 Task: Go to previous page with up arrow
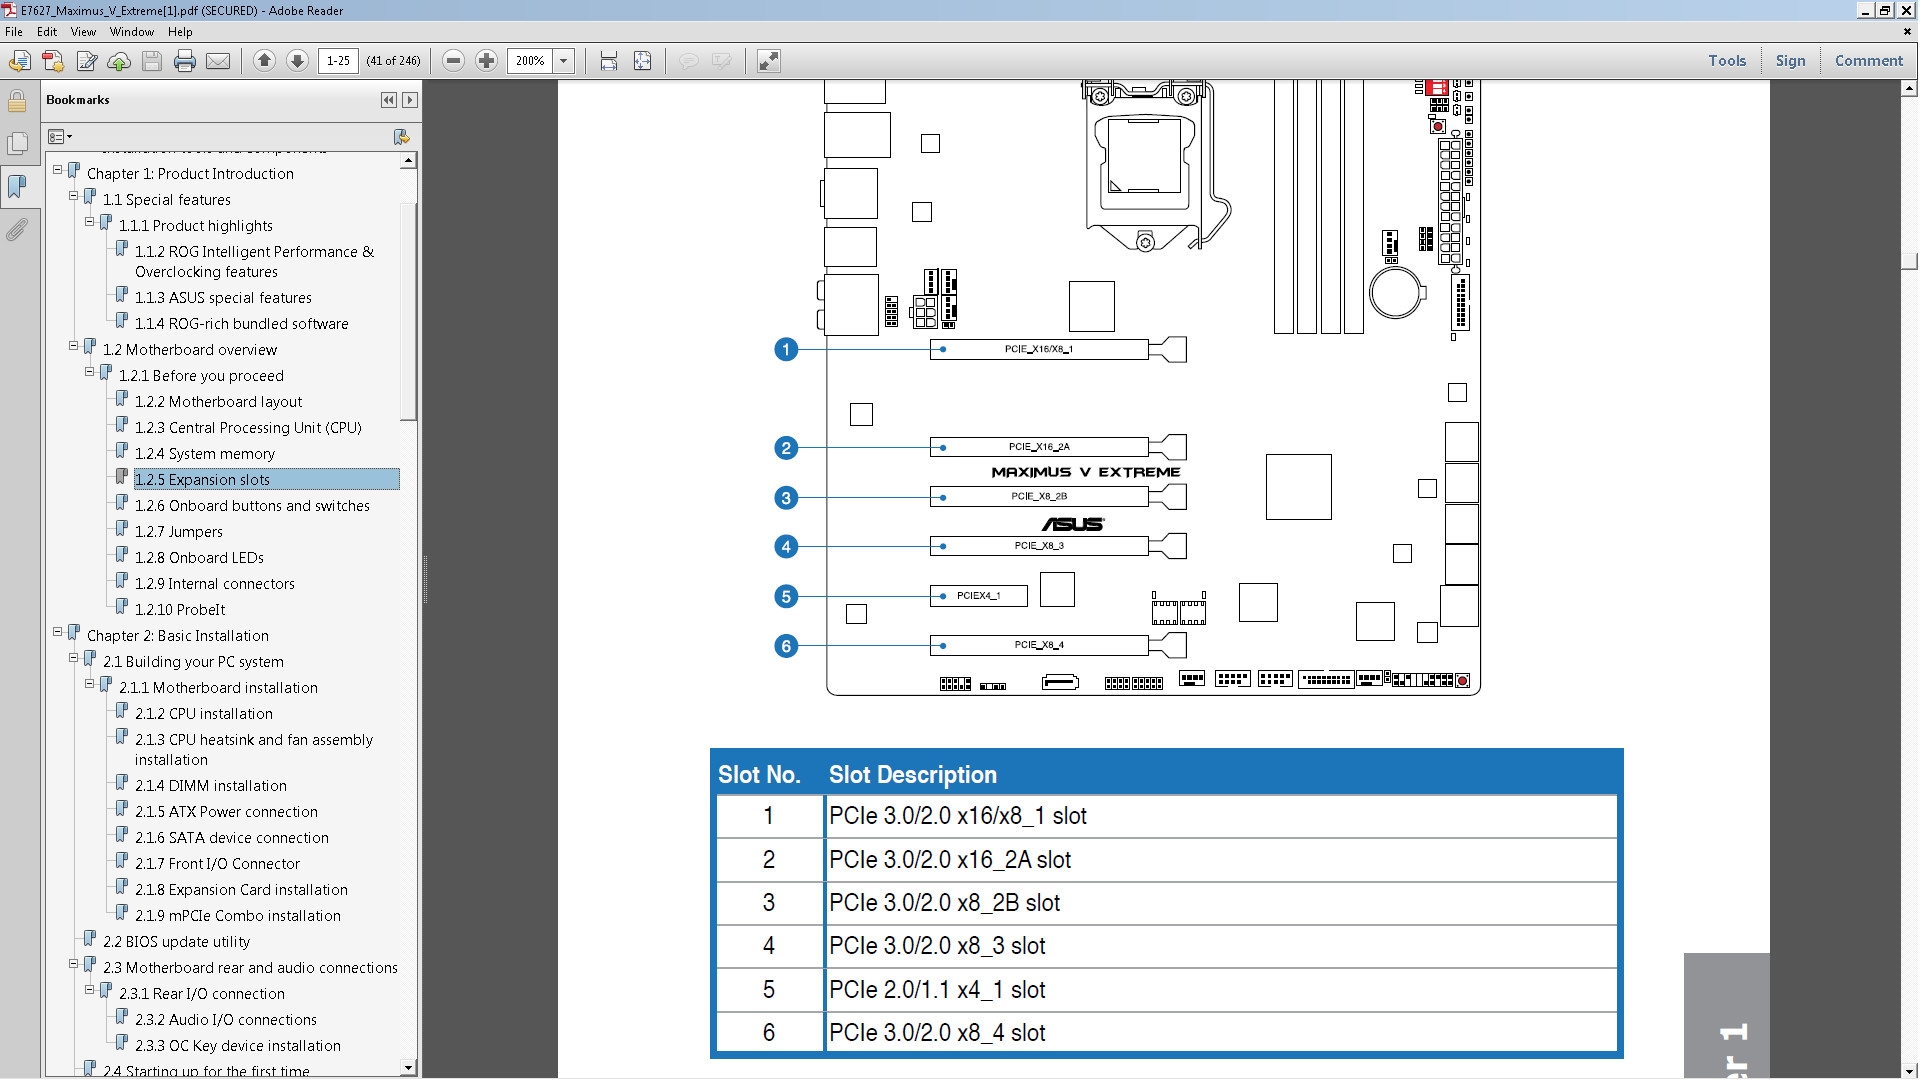click(265, 61)
